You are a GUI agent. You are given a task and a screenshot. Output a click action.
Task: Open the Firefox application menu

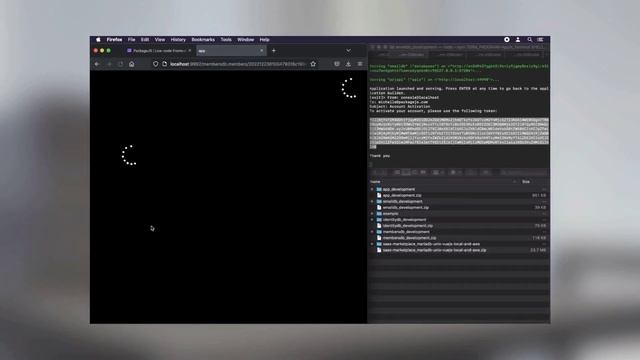tap(114, 40)
